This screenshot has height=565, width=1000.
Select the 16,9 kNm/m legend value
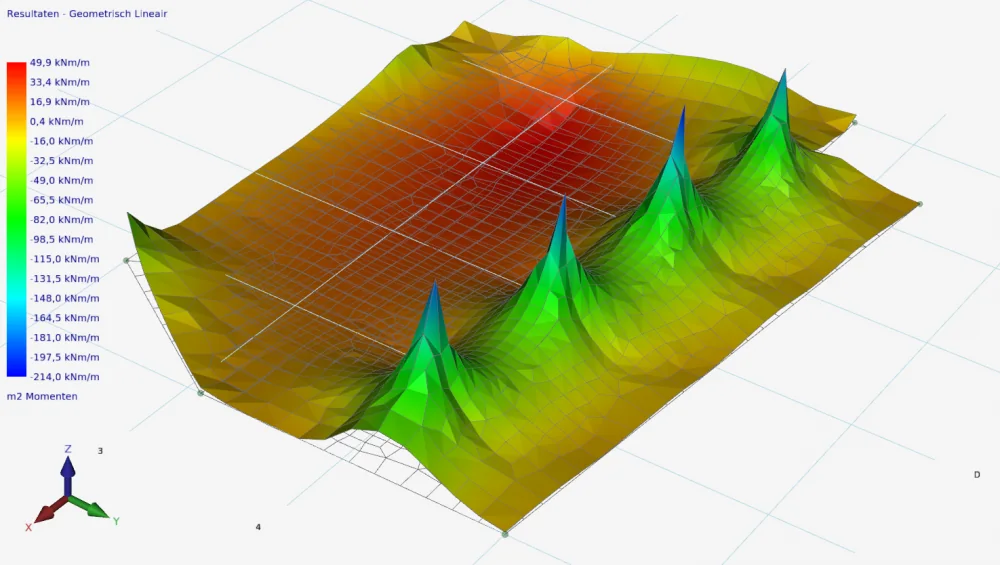coord(59,102)
